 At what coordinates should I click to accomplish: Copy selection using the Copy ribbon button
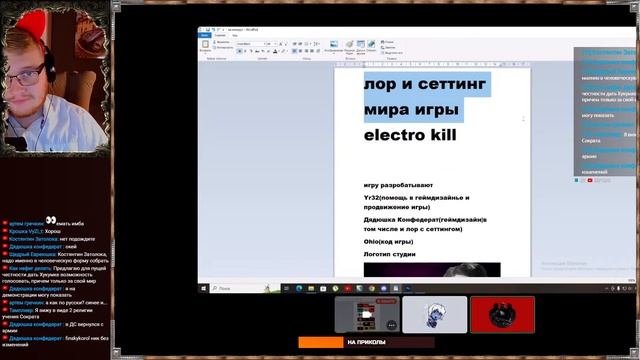pos(223,47)
